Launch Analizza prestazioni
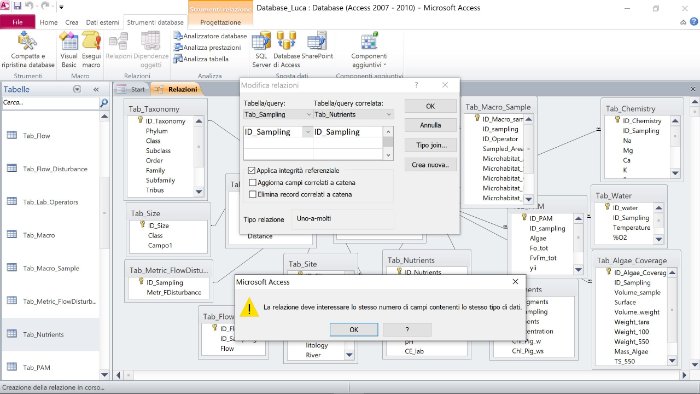700x394 pixels. pos(208,47)
